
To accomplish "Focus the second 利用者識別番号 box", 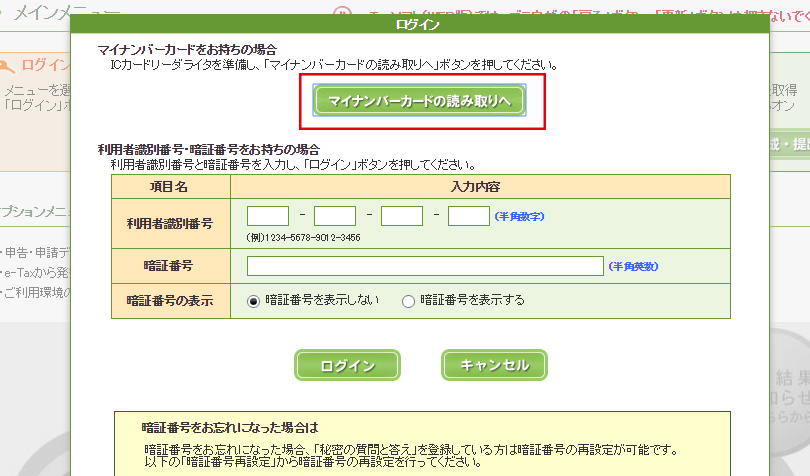I will pos(335,216).
